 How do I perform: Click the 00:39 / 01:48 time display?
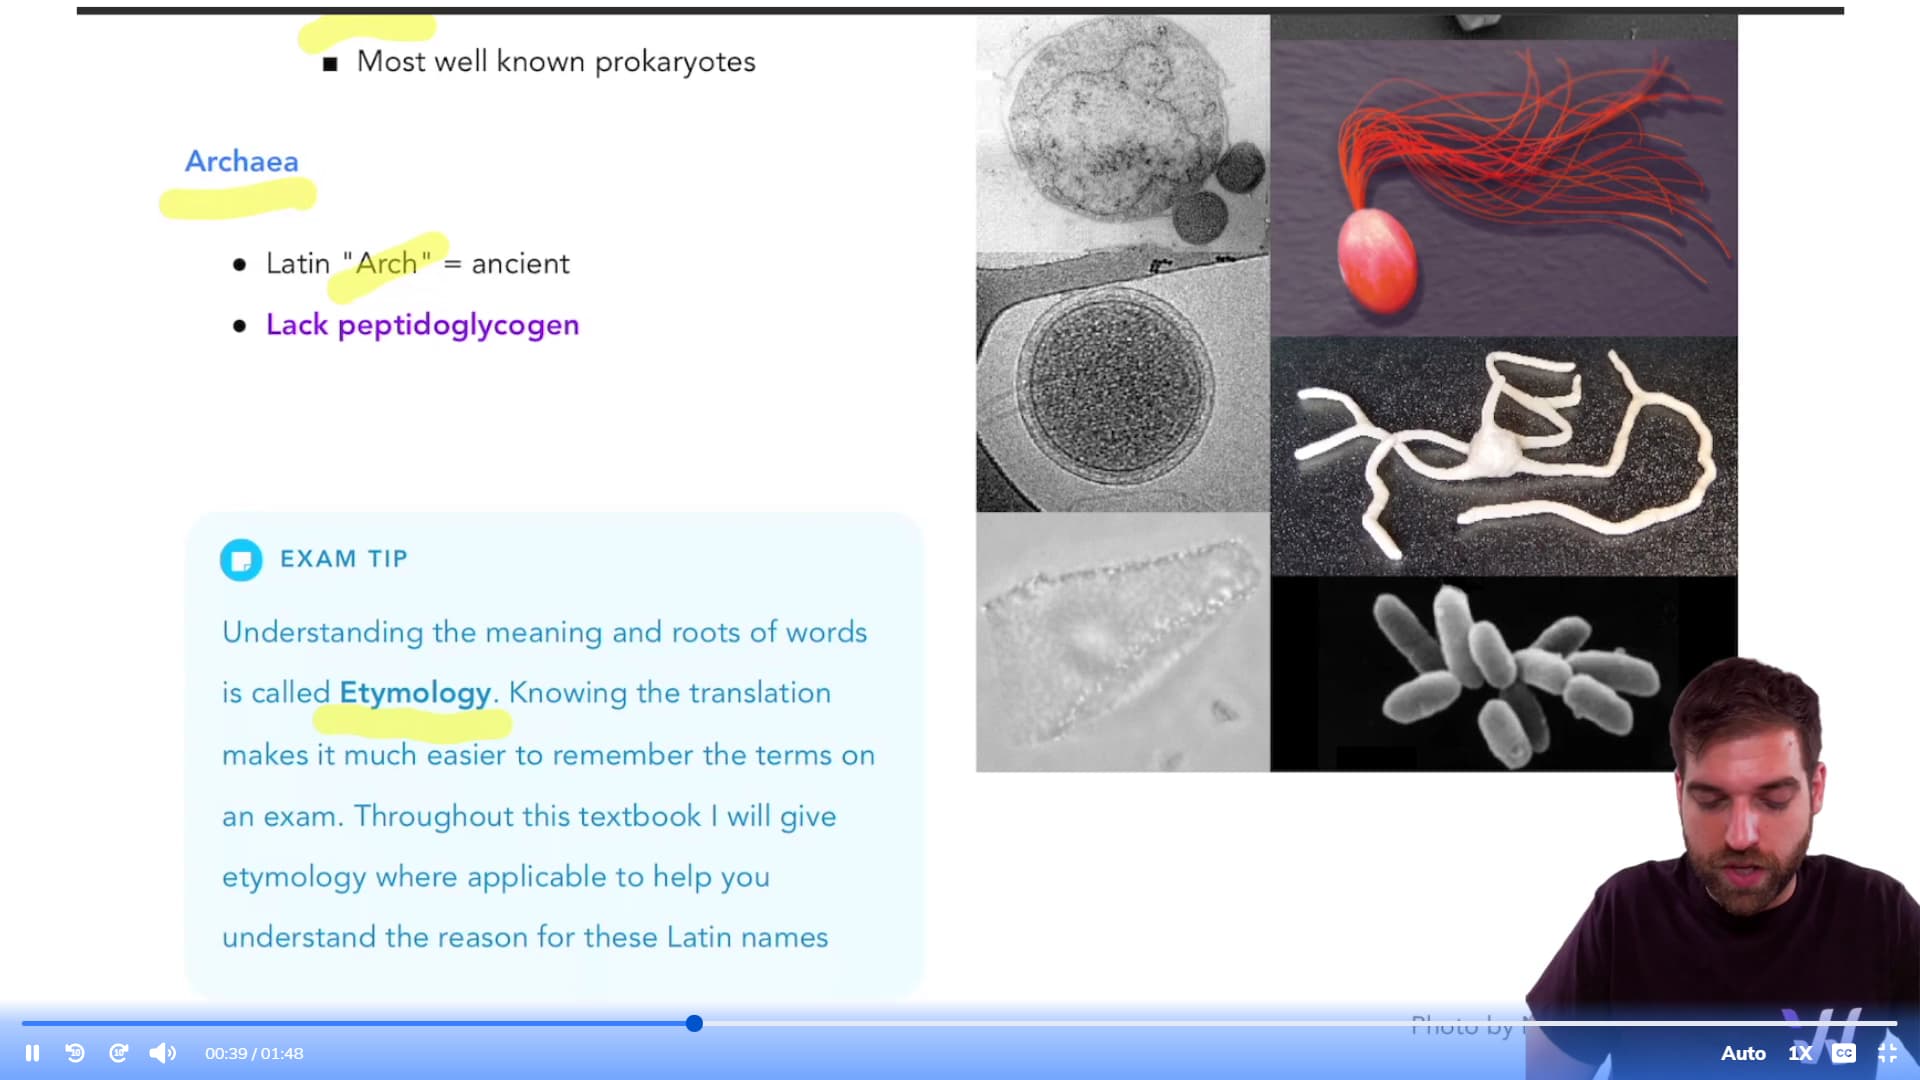coord(254,1053)
